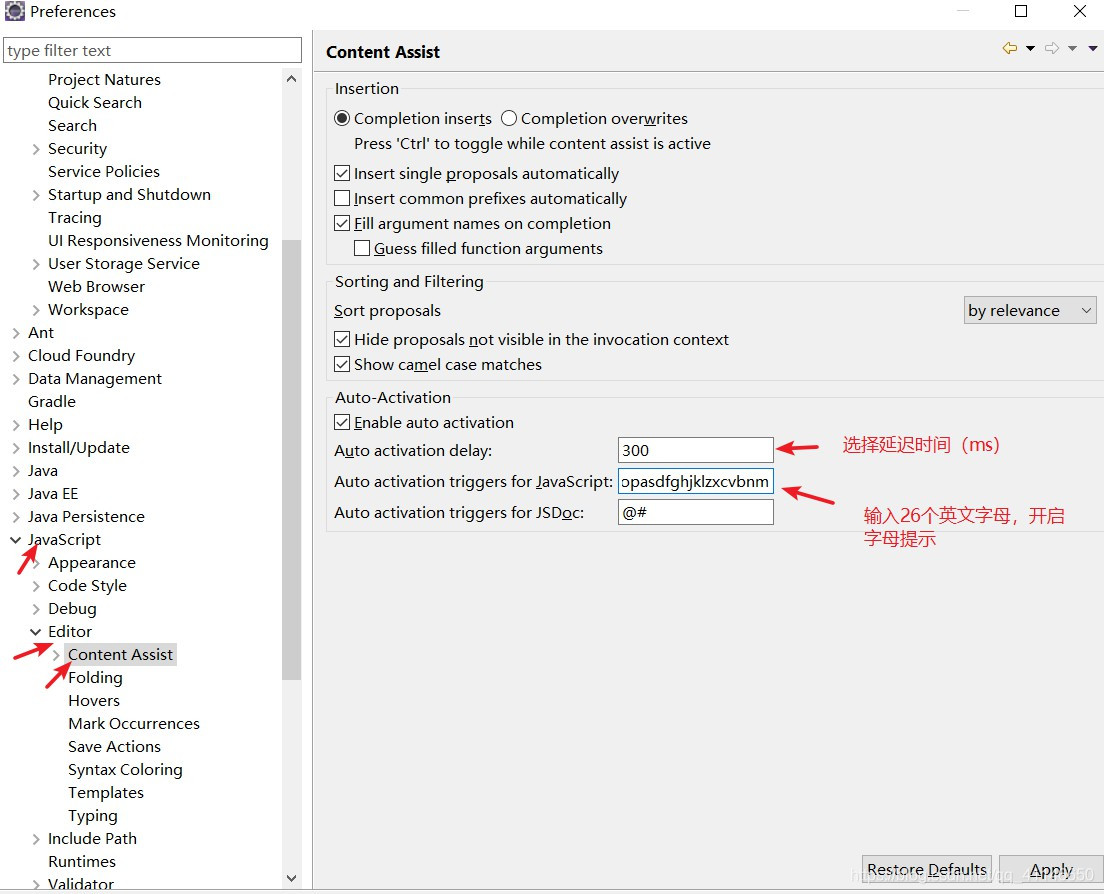Expand the Java EE node

coord(16,494)
